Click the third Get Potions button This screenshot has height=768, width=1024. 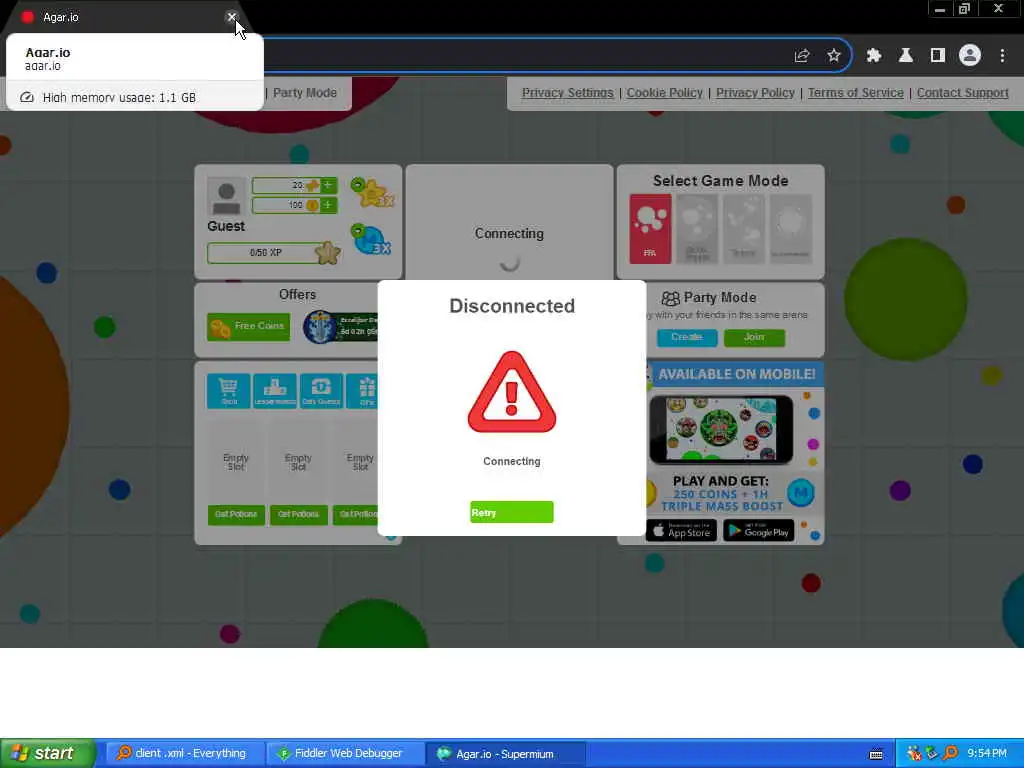pos(355,515)
